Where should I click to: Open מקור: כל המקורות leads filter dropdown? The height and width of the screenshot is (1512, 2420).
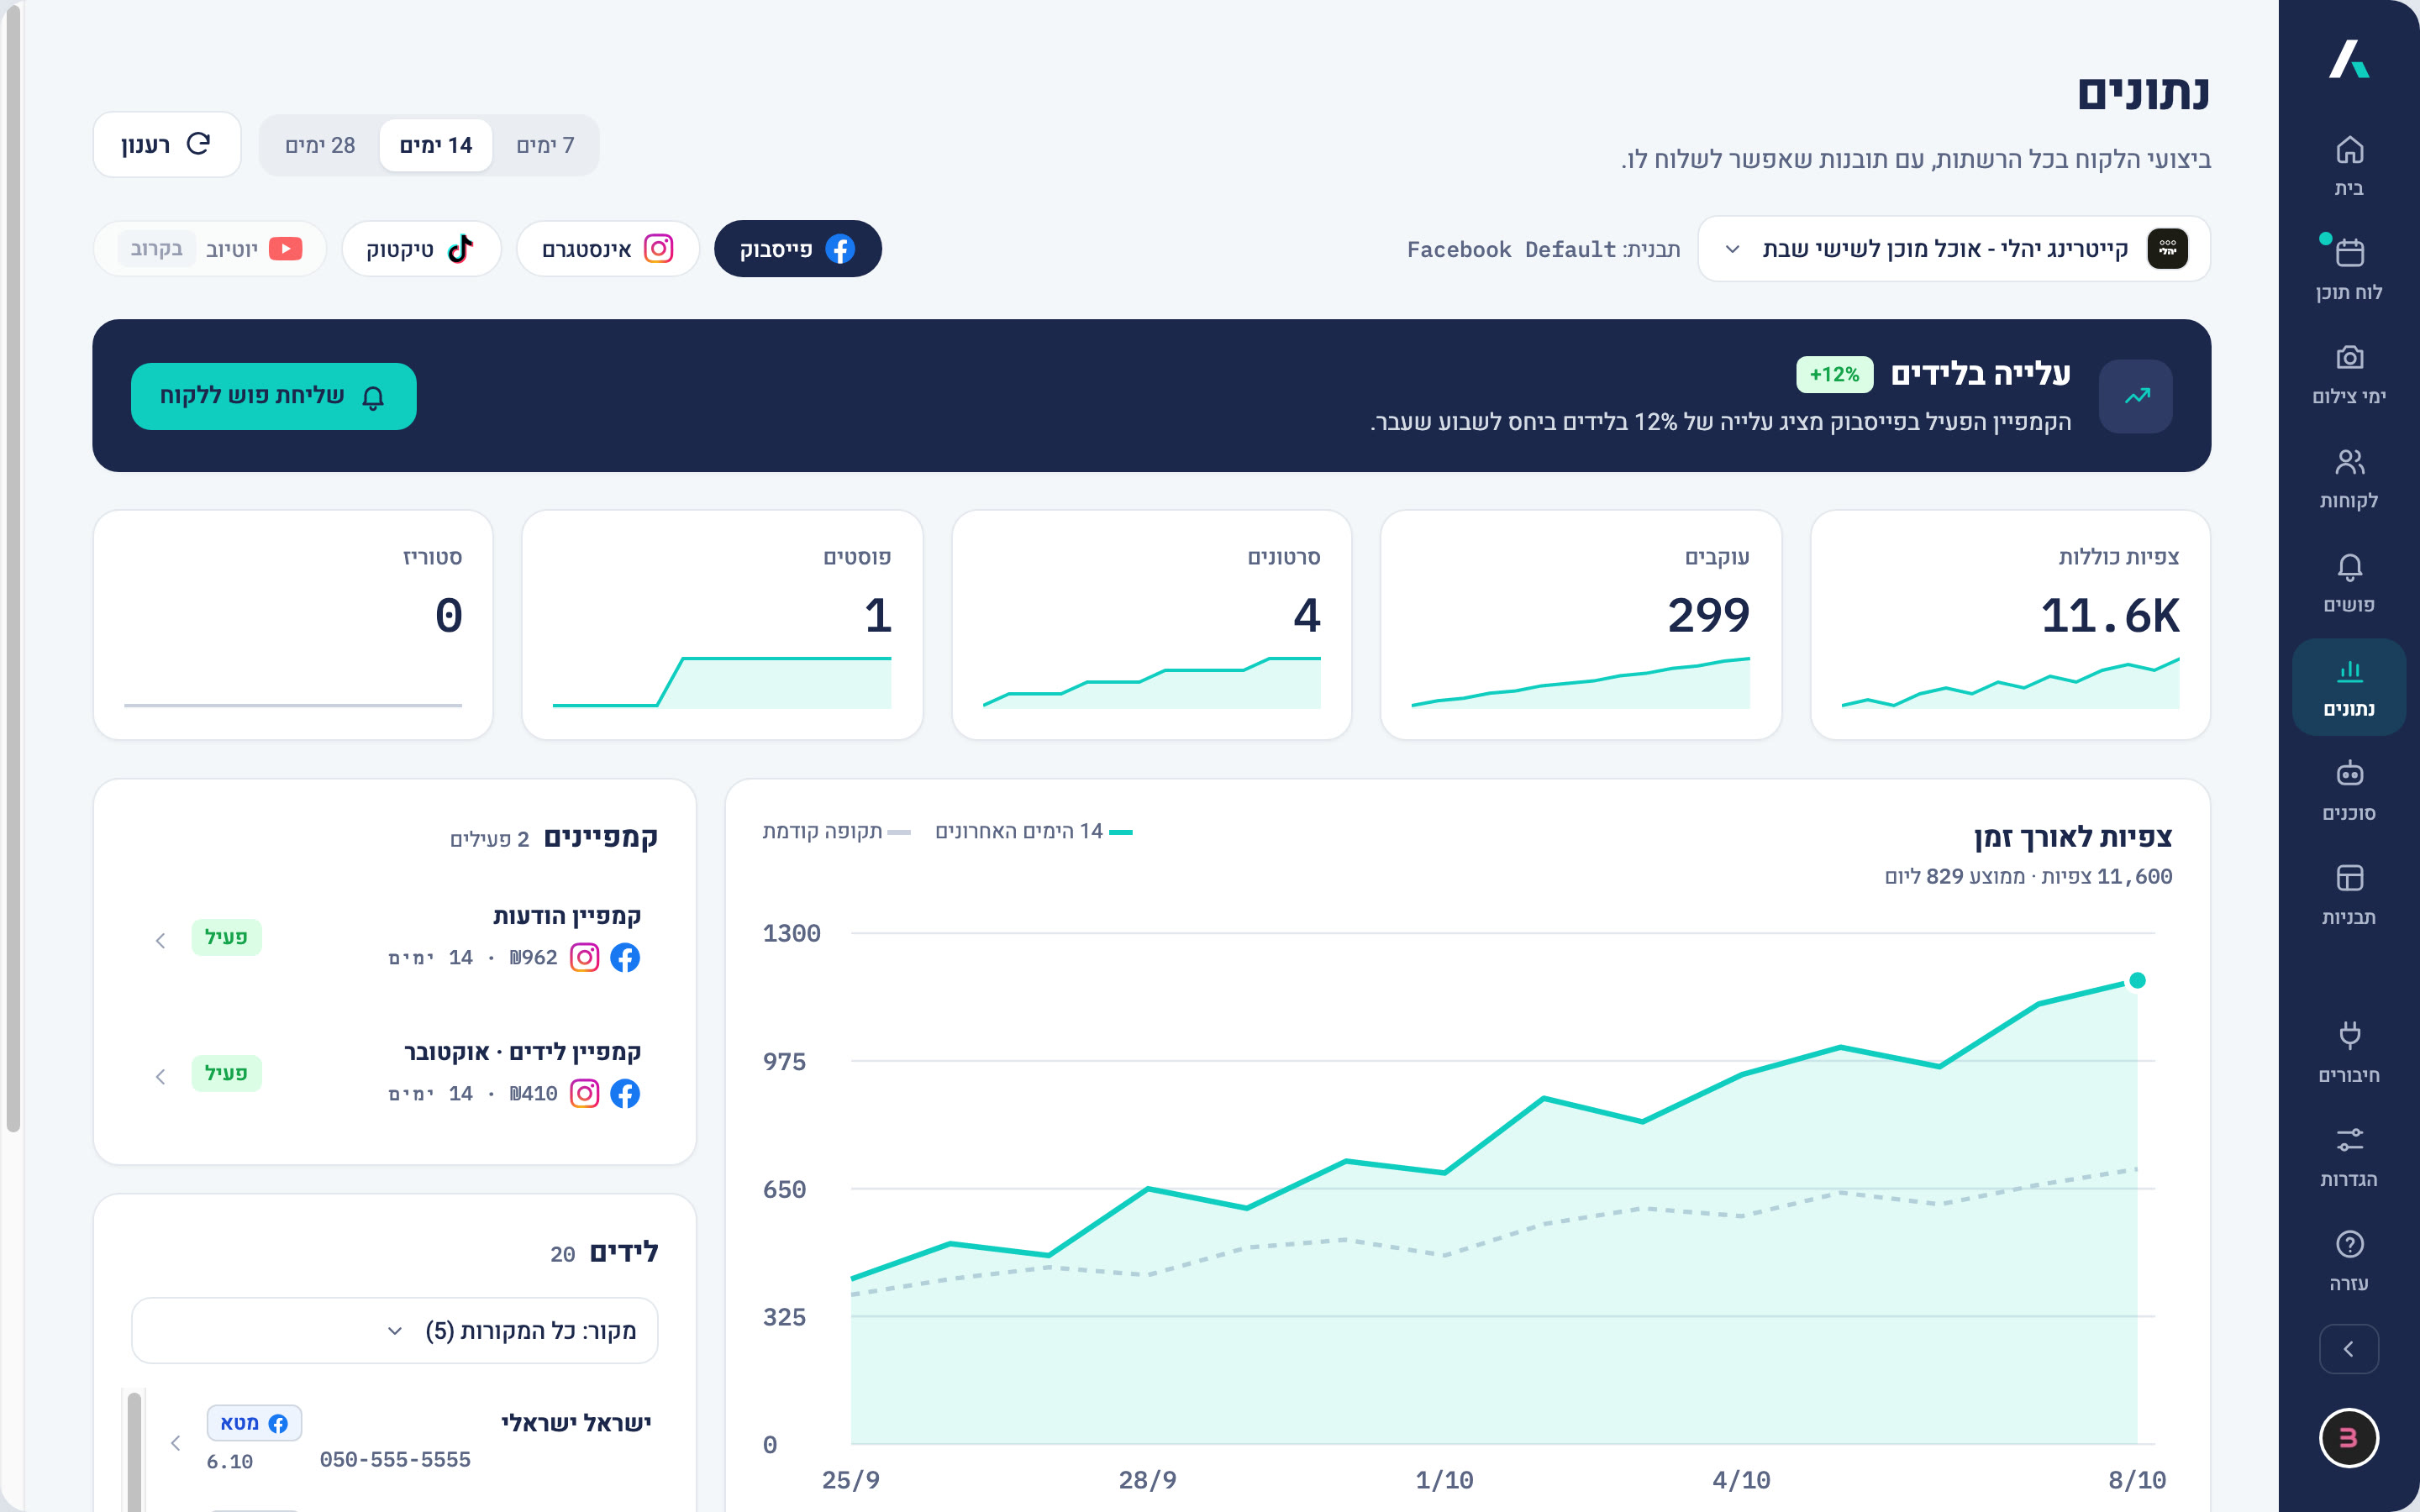394,1330
